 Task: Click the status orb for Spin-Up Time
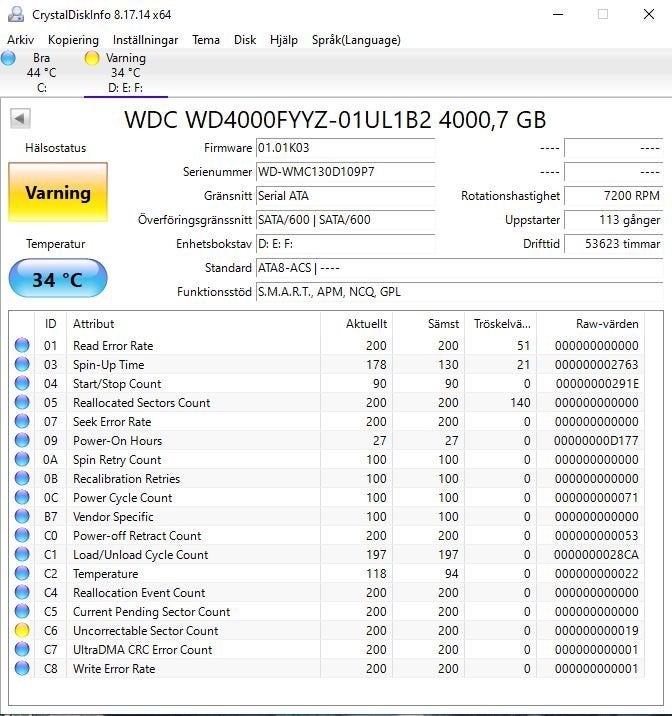(x=22, y=364)
